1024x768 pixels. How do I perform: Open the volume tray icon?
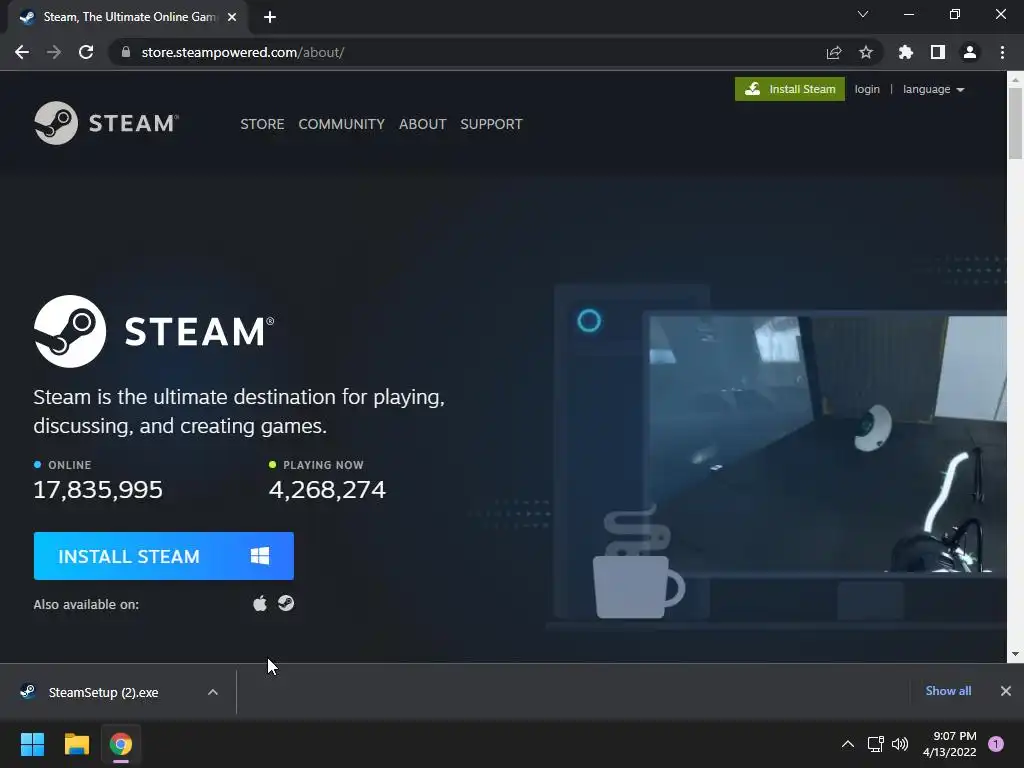(900, 744)
